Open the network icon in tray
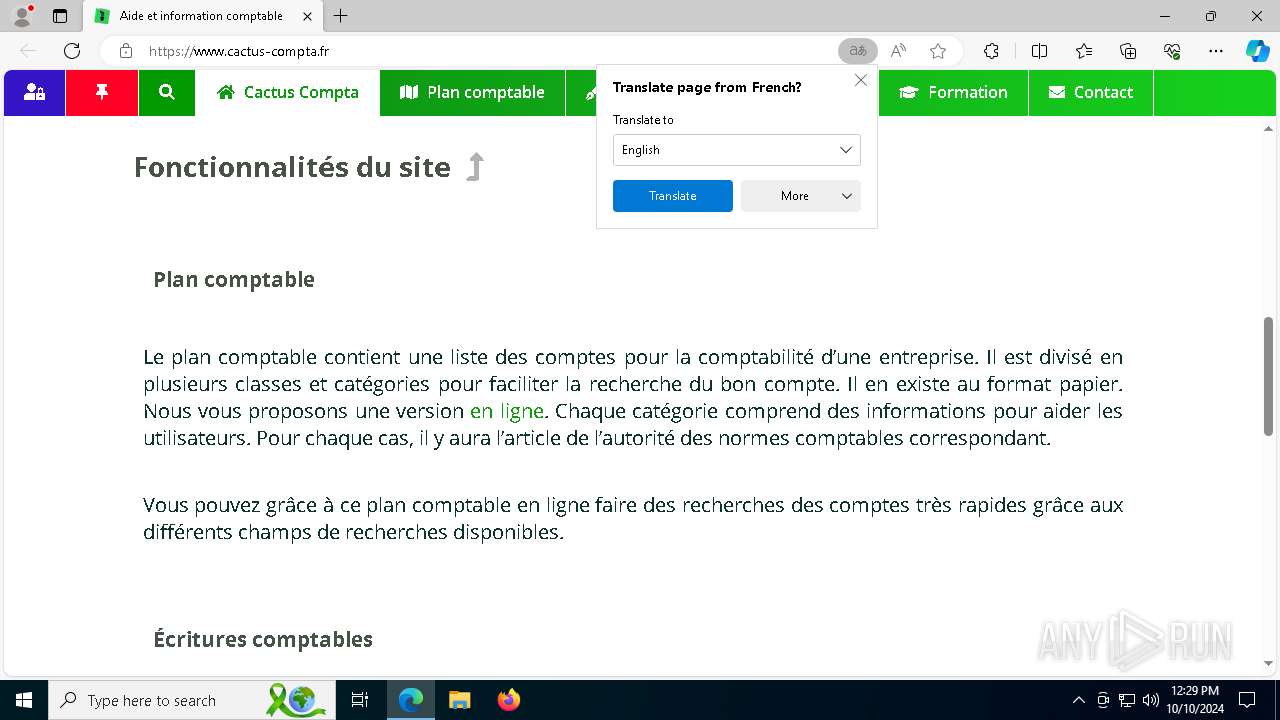The image size is (1280, 720). (1127, 700)
